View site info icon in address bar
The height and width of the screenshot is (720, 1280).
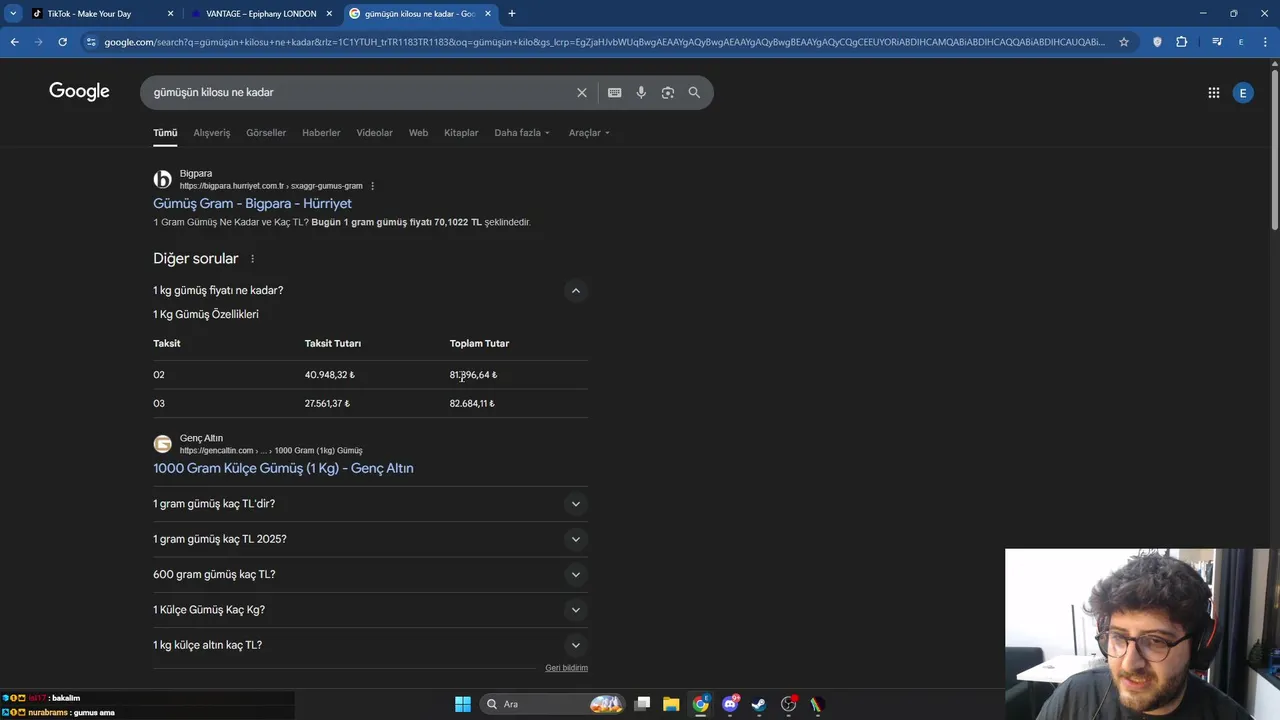pyautogui.click(x=91, y=42)
